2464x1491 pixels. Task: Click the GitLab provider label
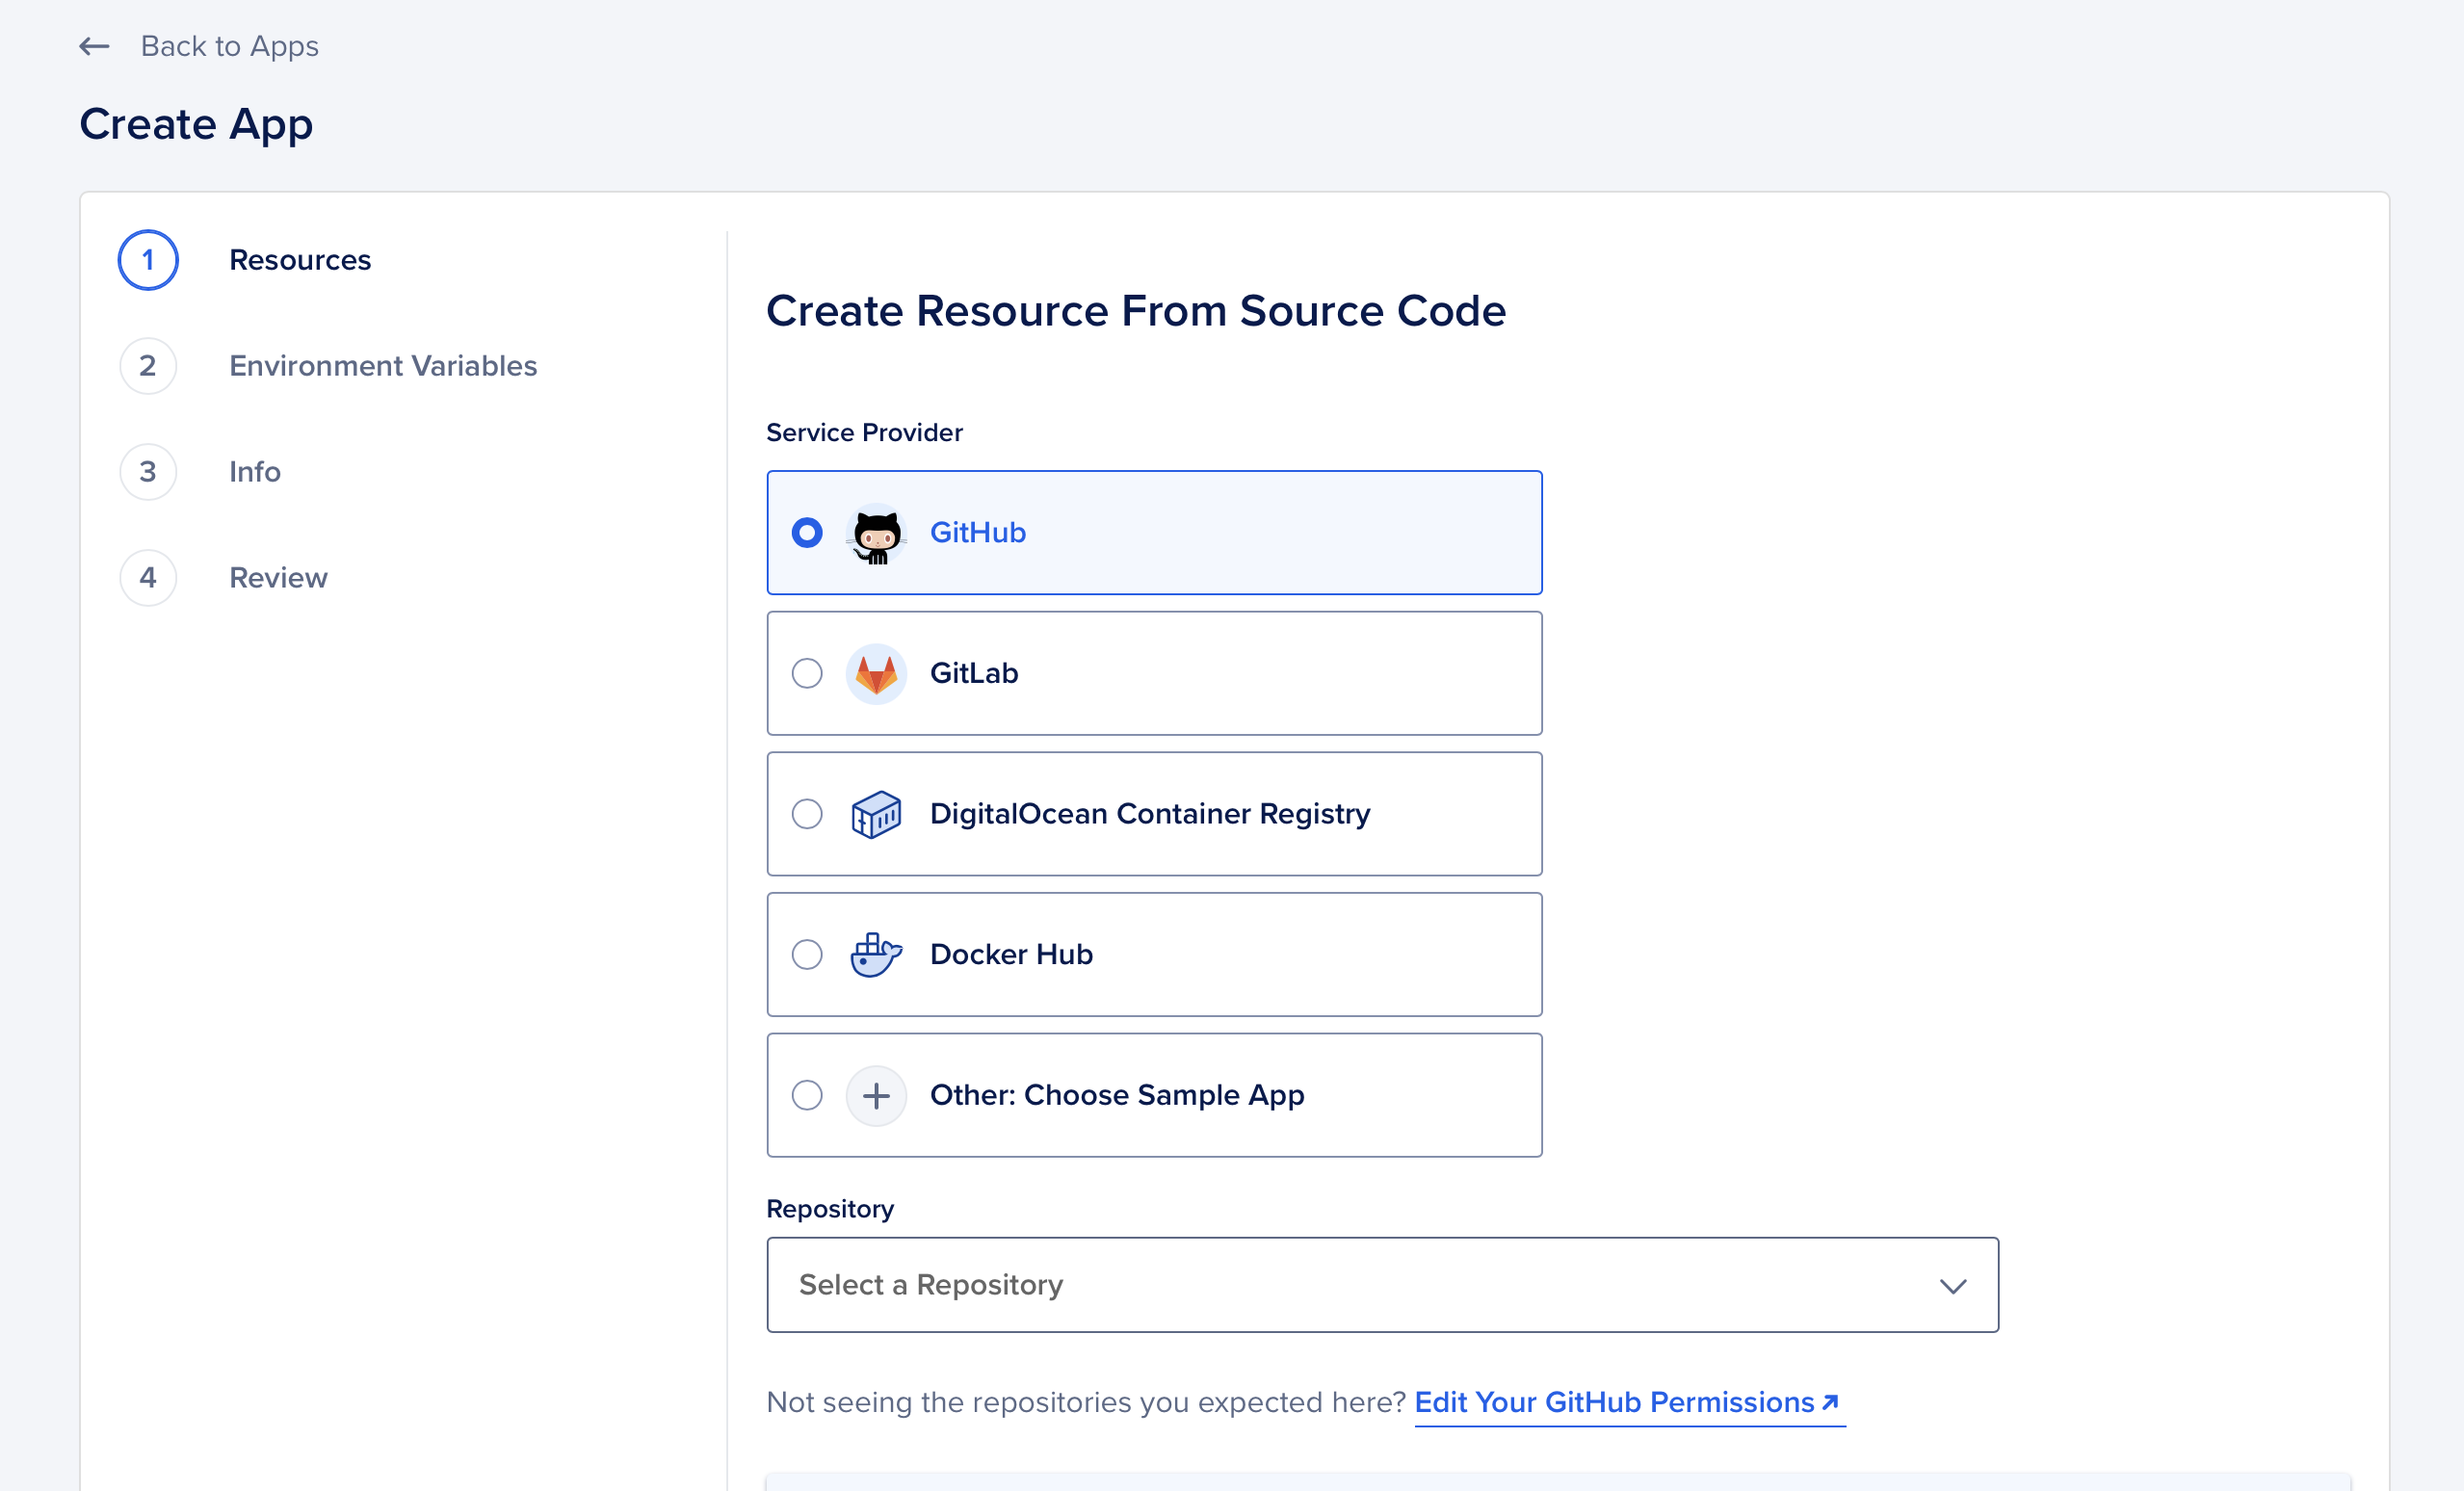[x=974, y=674]
